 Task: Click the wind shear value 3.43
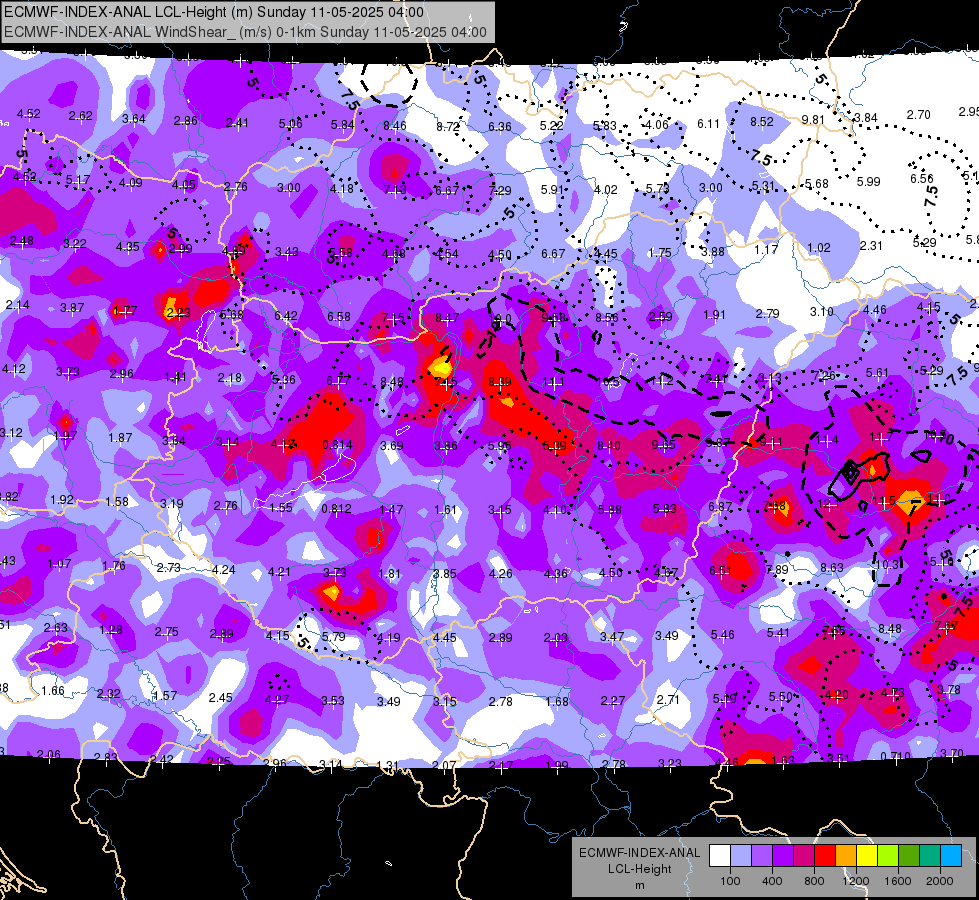tap(287, 252)
